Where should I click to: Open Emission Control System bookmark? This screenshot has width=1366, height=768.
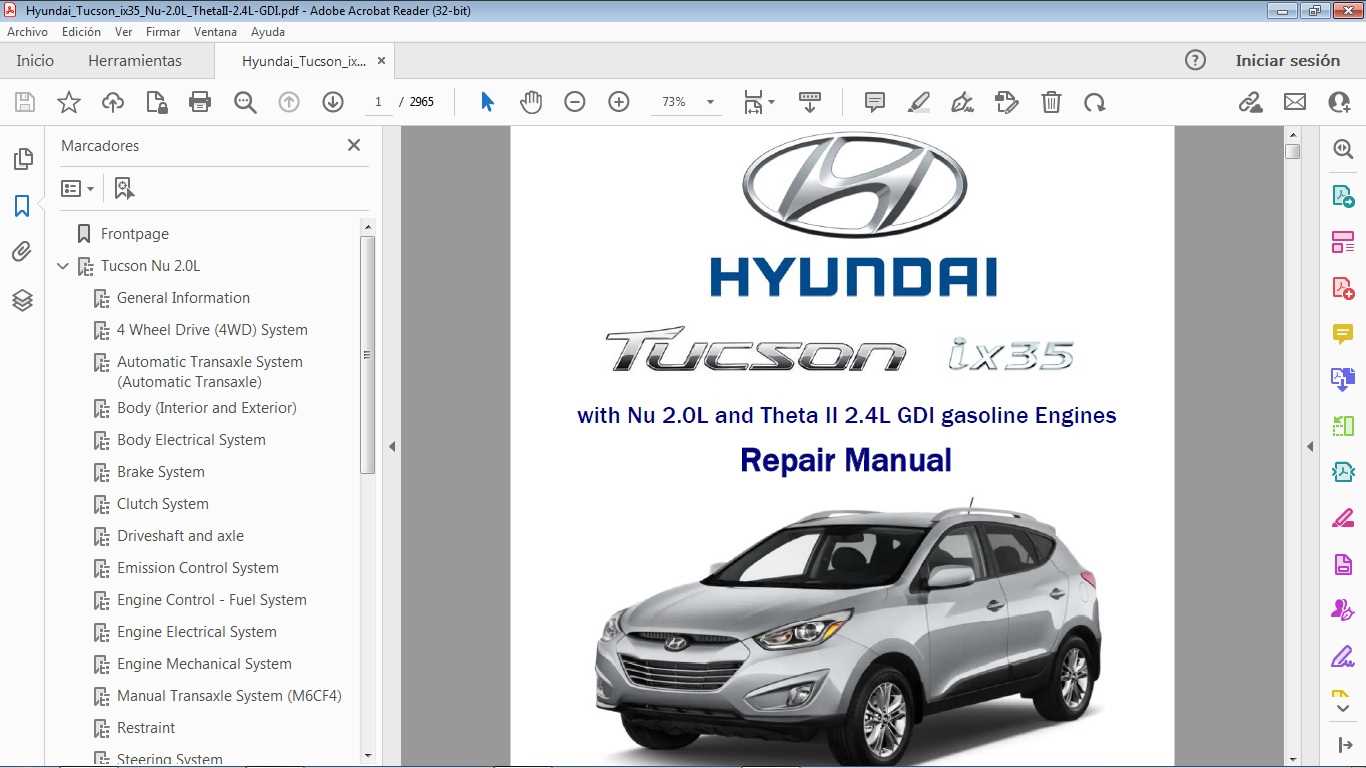coord(197,568)
